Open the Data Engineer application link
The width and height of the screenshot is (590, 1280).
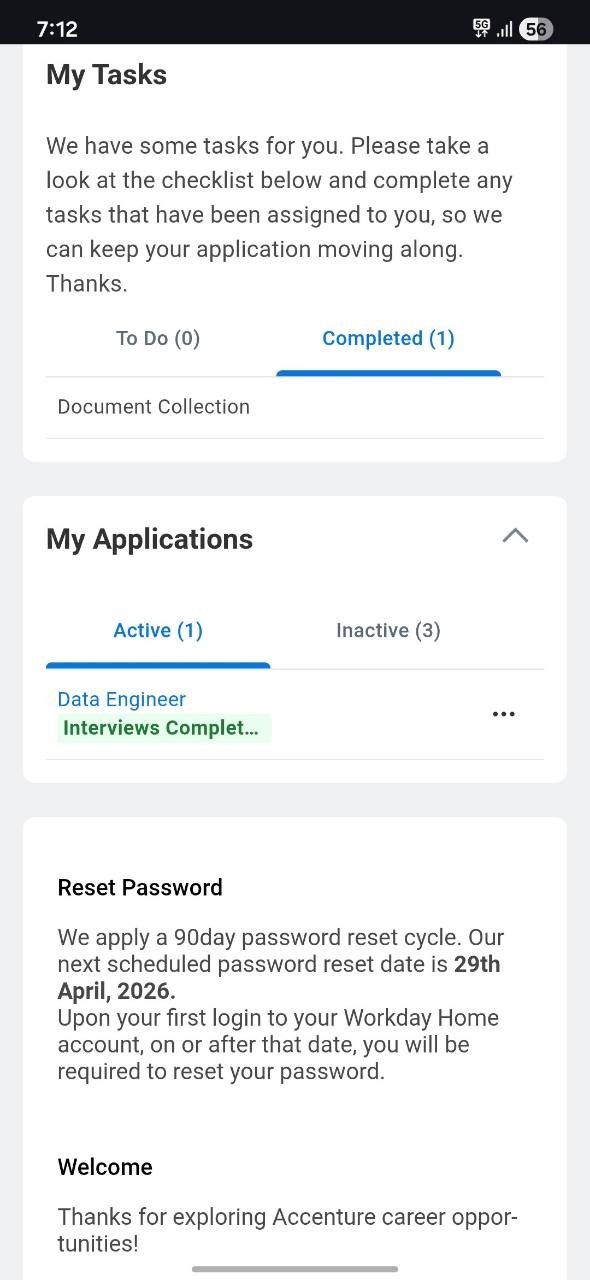(122, 700)
